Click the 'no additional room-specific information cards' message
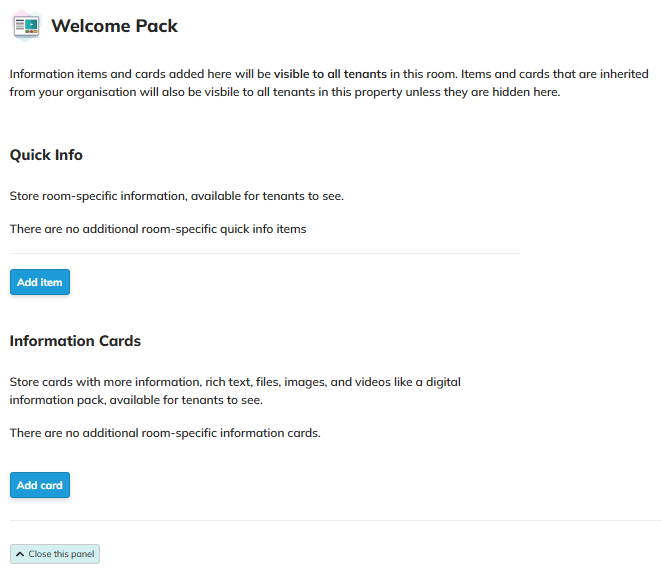 [x=165, y=433]
